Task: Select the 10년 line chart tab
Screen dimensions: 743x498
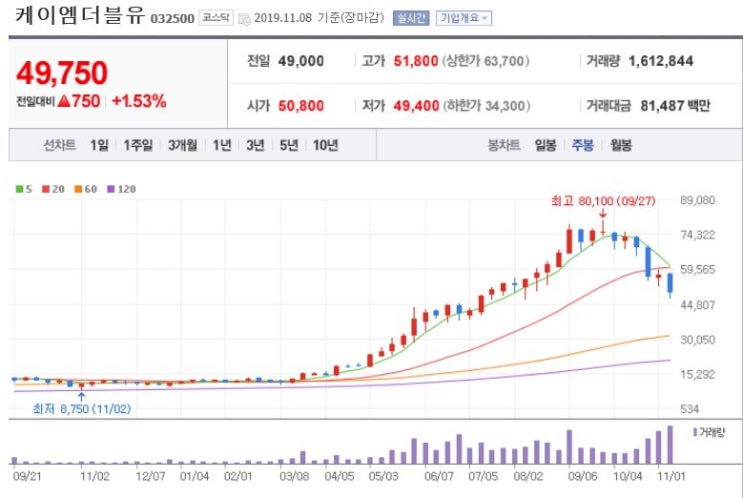Action: [325, 145]
